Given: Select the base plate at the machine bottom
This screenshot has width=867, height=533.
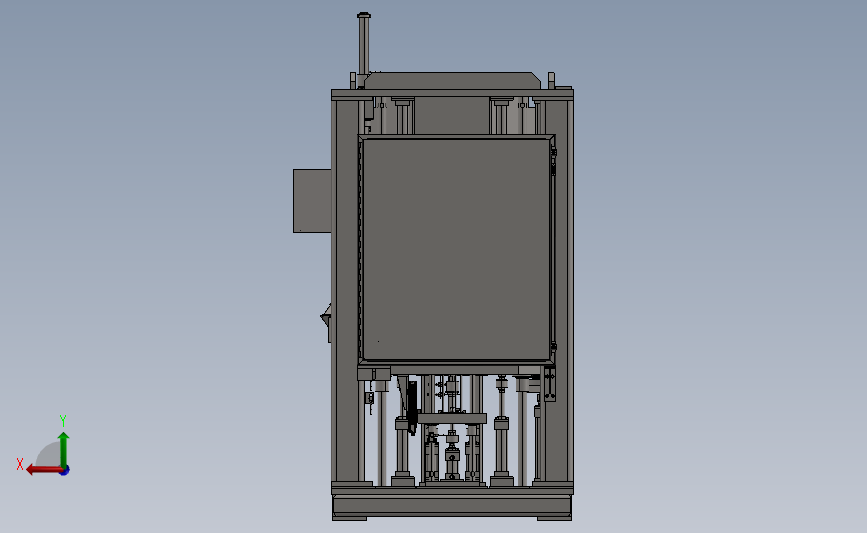Looking at the screenshot, I should [452, 505].
